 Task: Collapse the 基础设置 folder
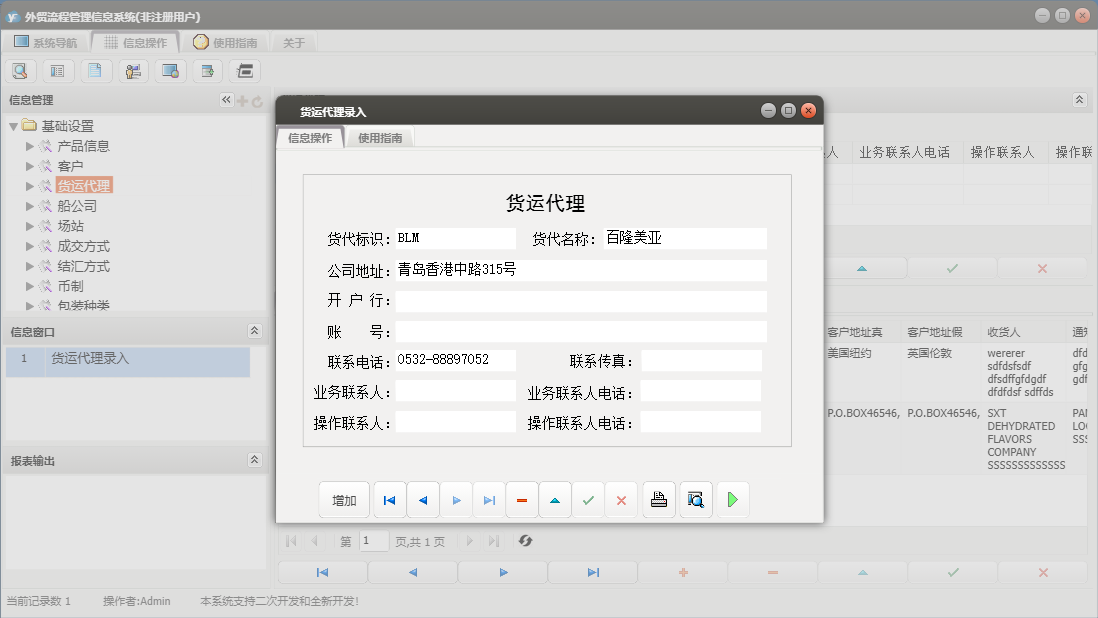[14, 126]
